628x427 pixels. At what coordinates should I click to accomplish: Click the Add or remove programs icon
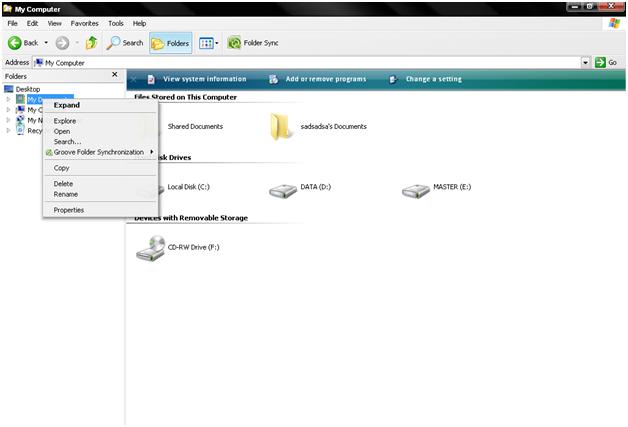(x=273, y=79)
